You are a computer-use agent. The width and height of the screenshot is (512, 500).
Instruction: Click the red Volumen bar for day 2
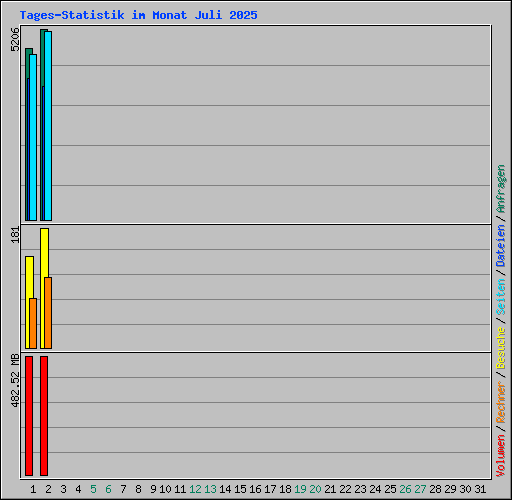(44, 416)
